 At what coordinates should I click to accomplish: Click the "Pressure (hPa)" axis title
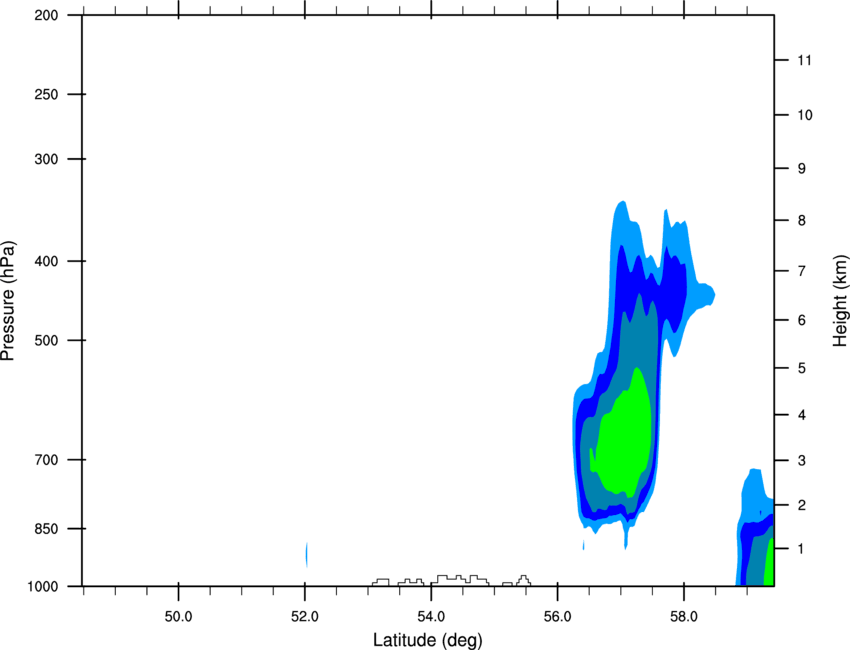click(8, 301)
